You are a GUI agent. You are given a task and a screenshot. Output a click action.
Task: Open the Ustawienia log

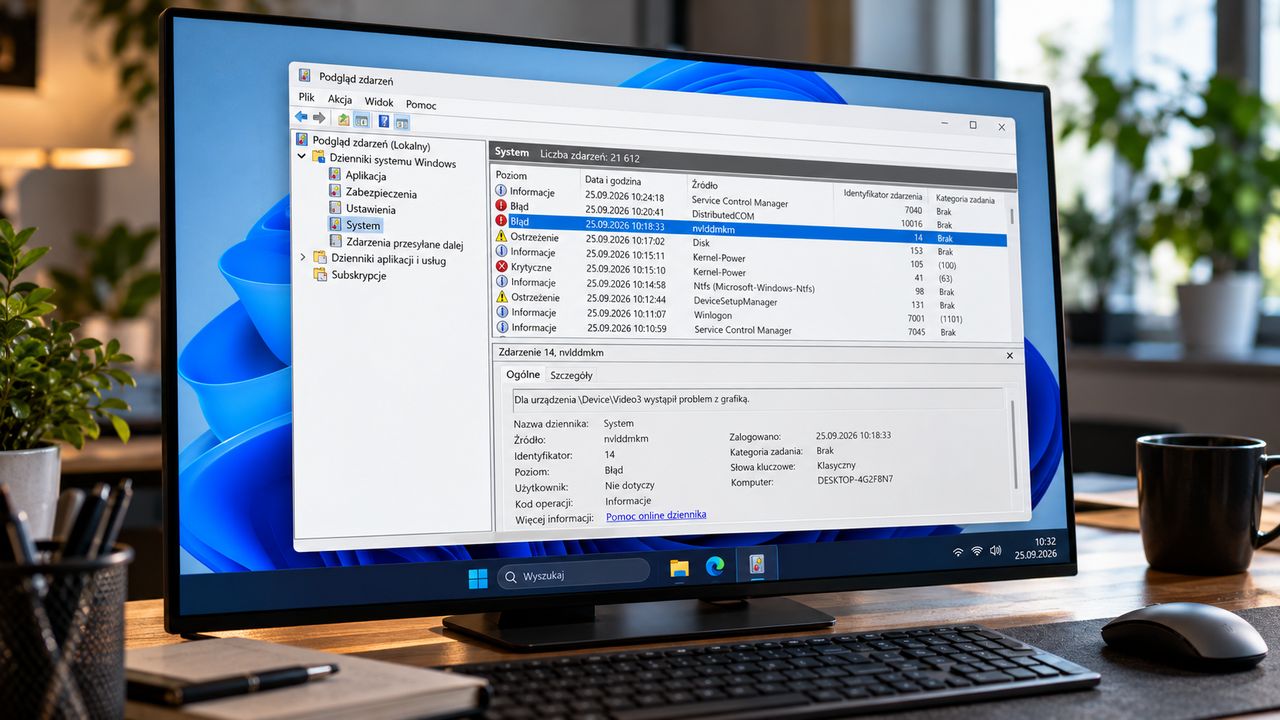(362, 209)
